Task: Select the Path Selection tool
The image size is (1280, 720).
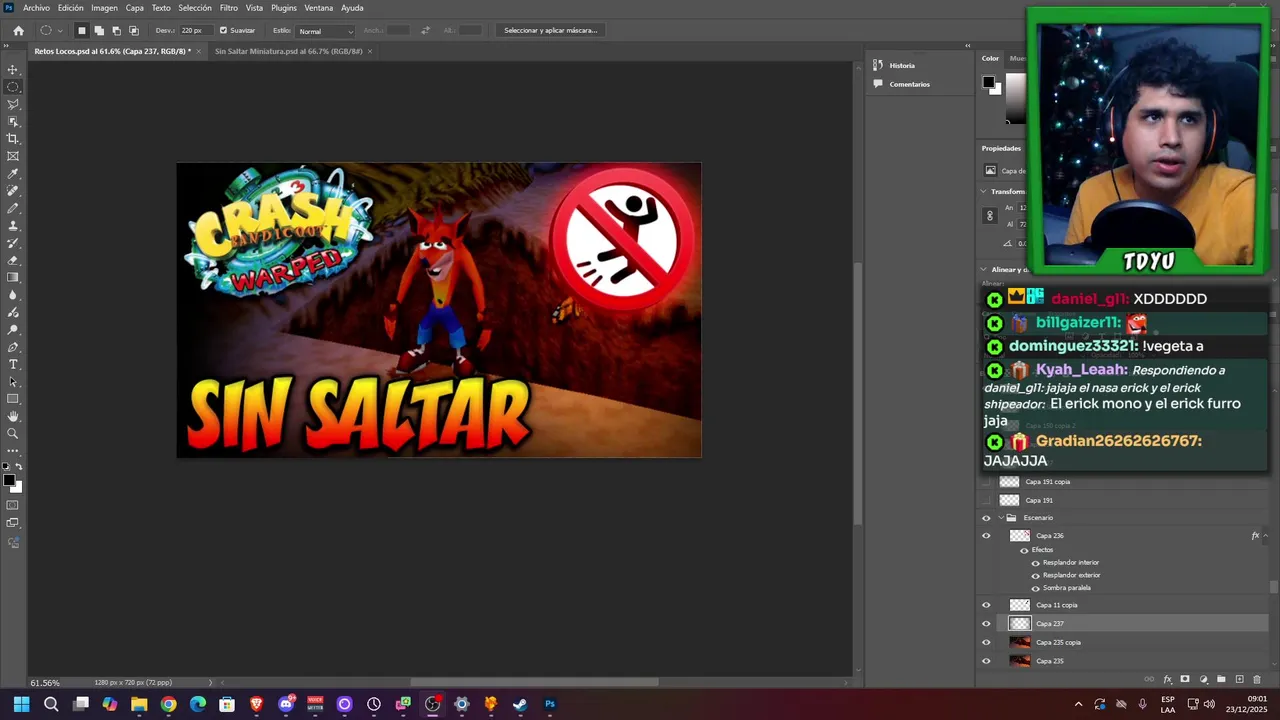Action: coord(13,382)
